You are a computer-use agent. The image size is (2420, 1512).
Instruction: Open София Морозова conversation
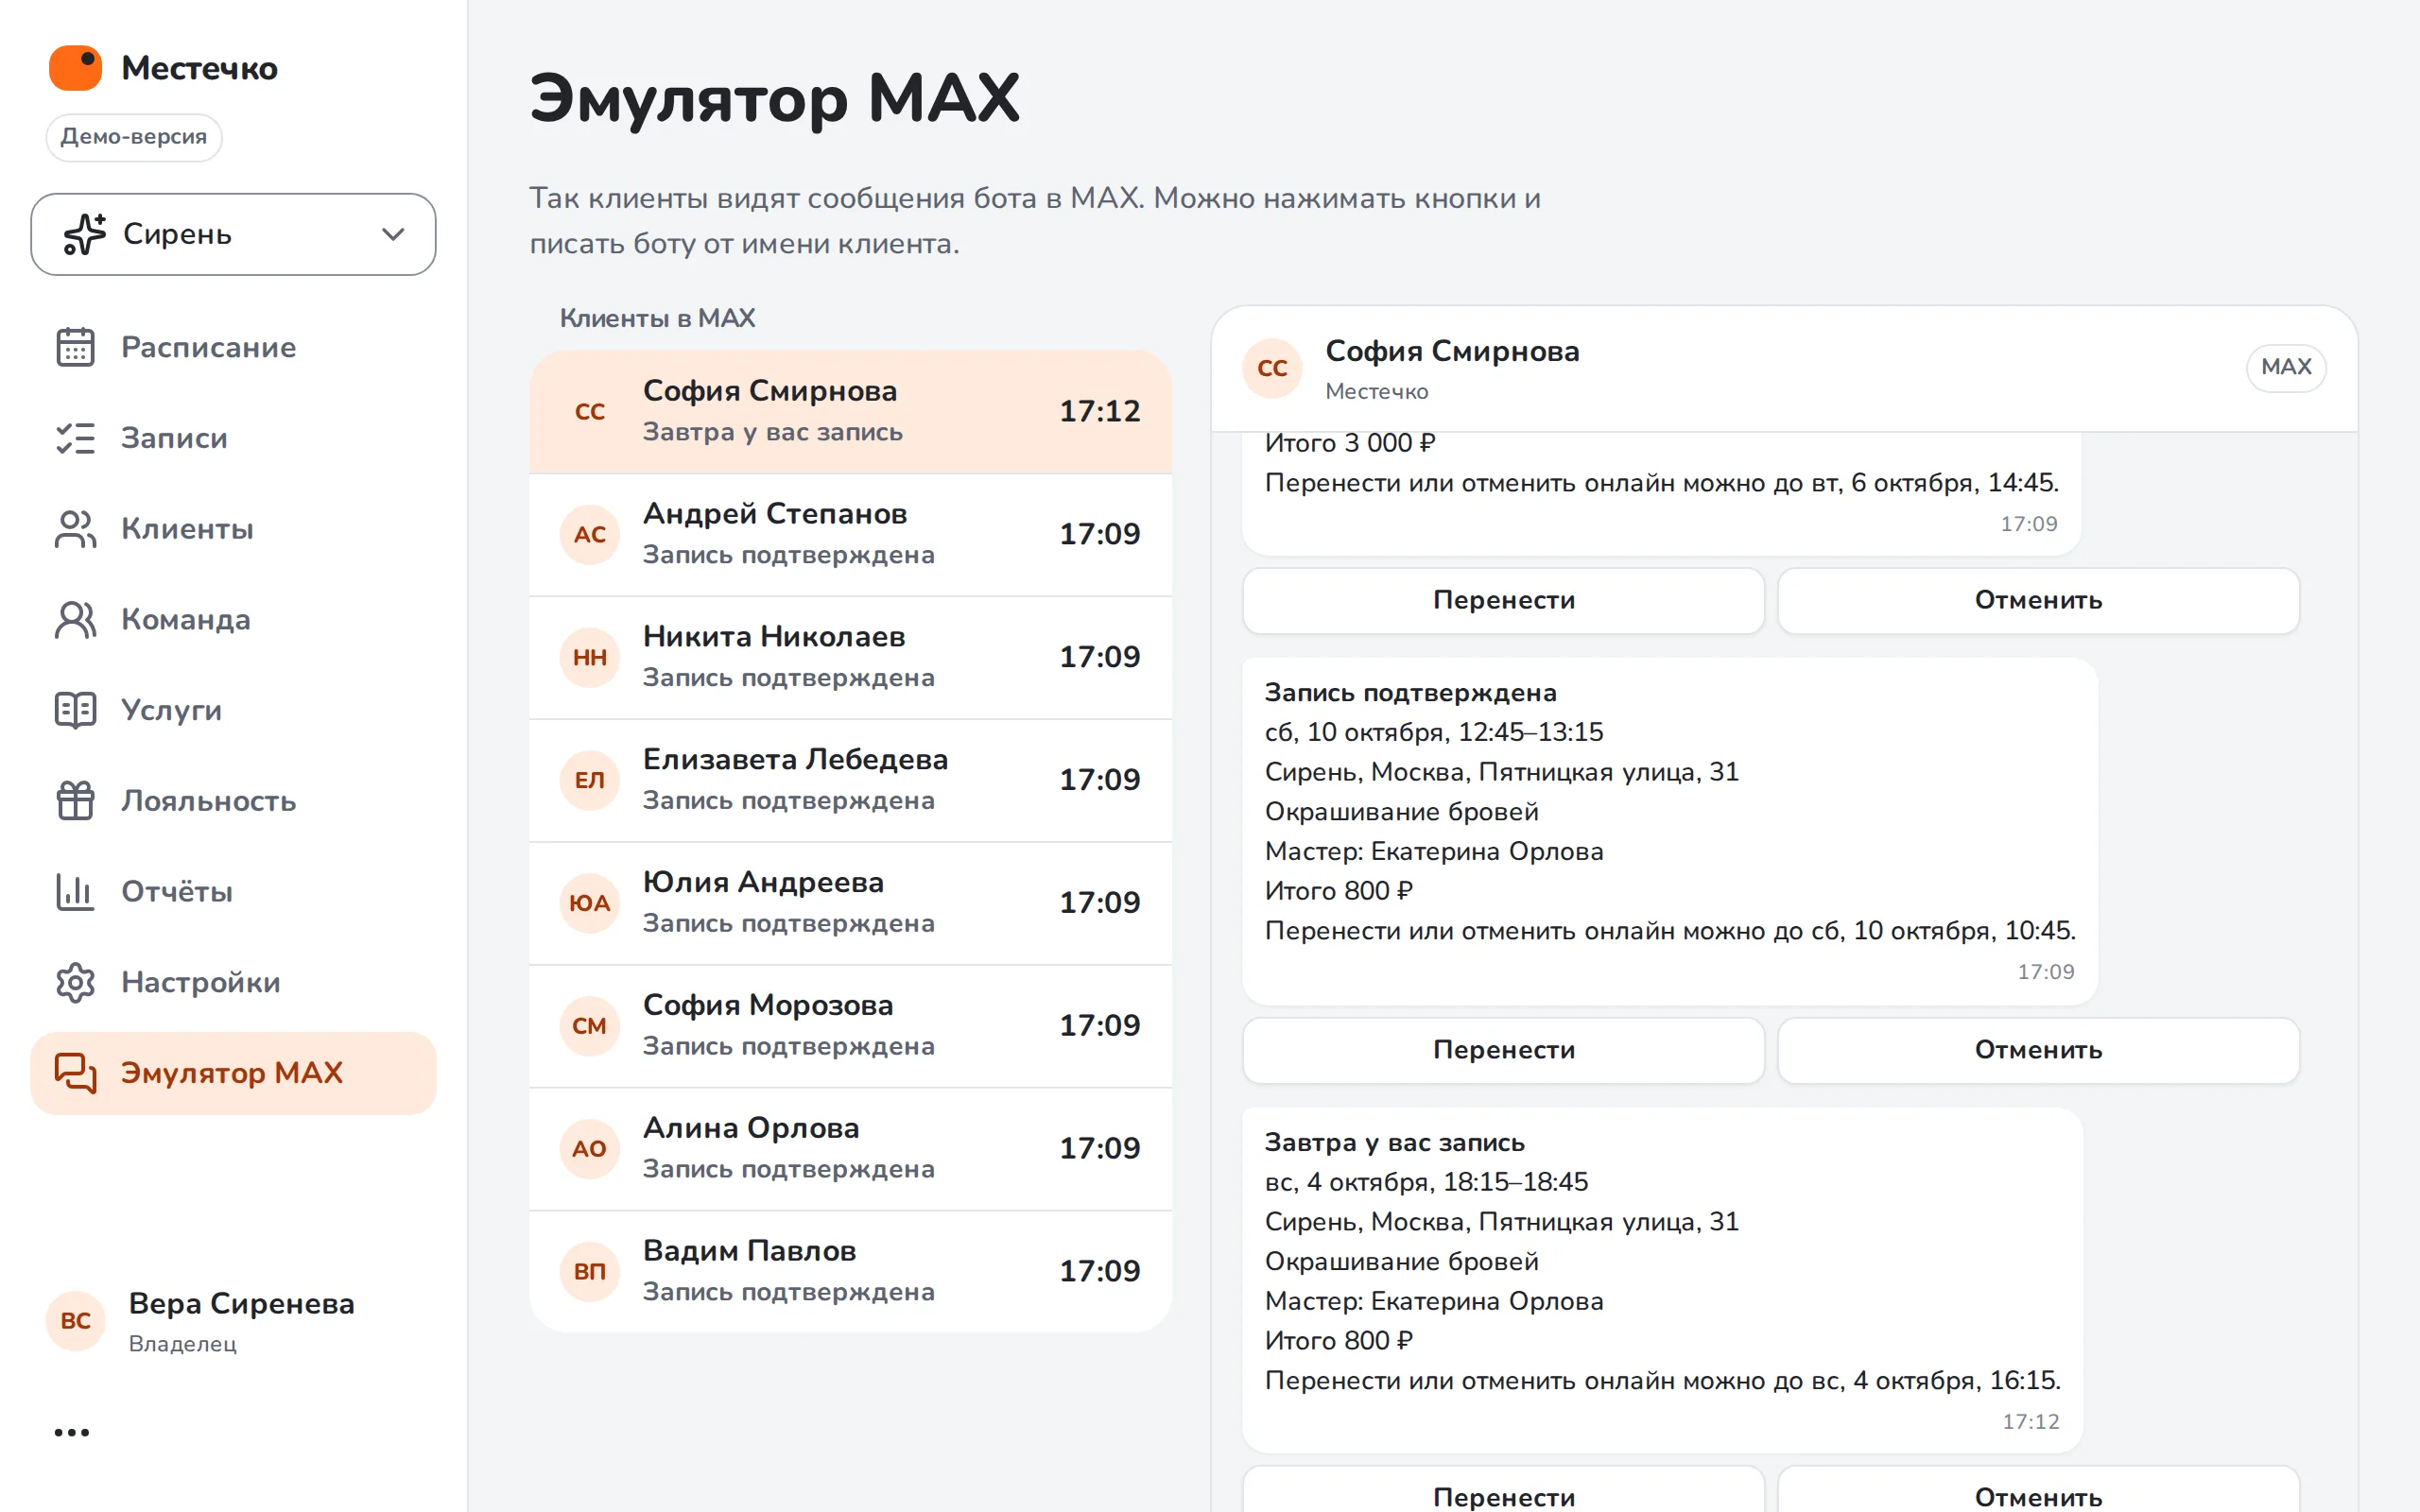pyautogui.click(x=850, y=1026)
